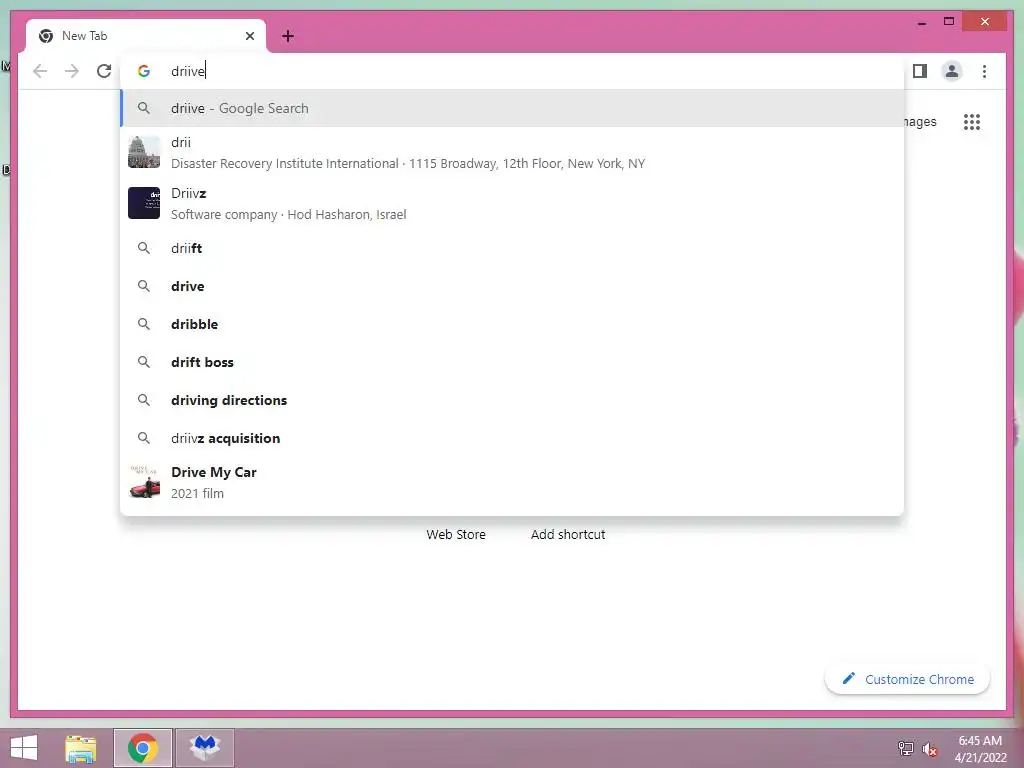Choose the Drive My Car 2021 film suggestion
1024x768 pixels.
512,482
